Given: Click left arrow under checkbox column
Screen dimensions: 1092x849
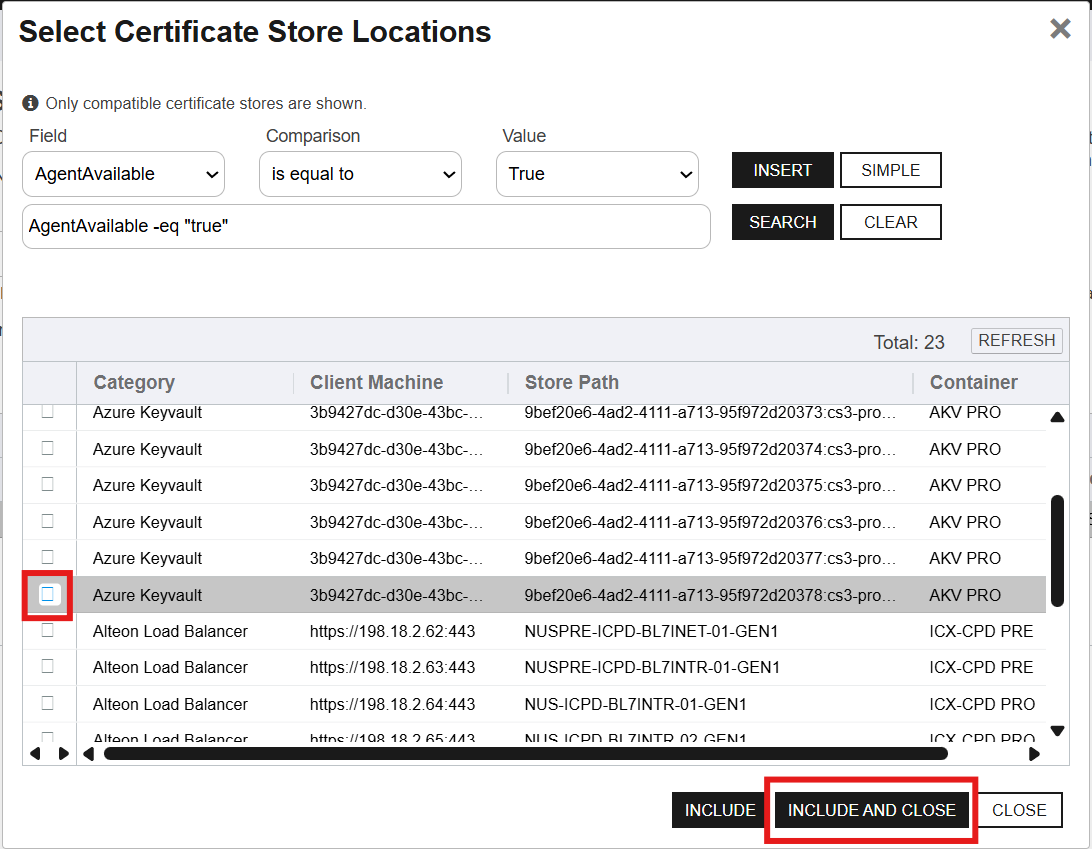Looking at the screenshot, I should tap(35, 754).
